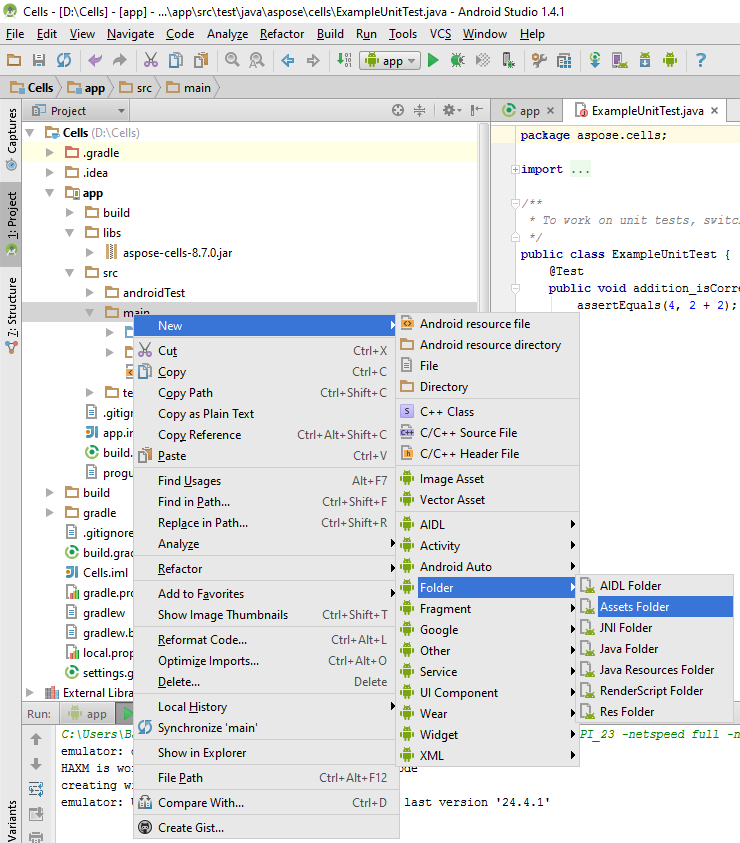Viewport: 740px width, 843px height.
Task: Click the Help question mark icon
Action: [x=701, y=60]
